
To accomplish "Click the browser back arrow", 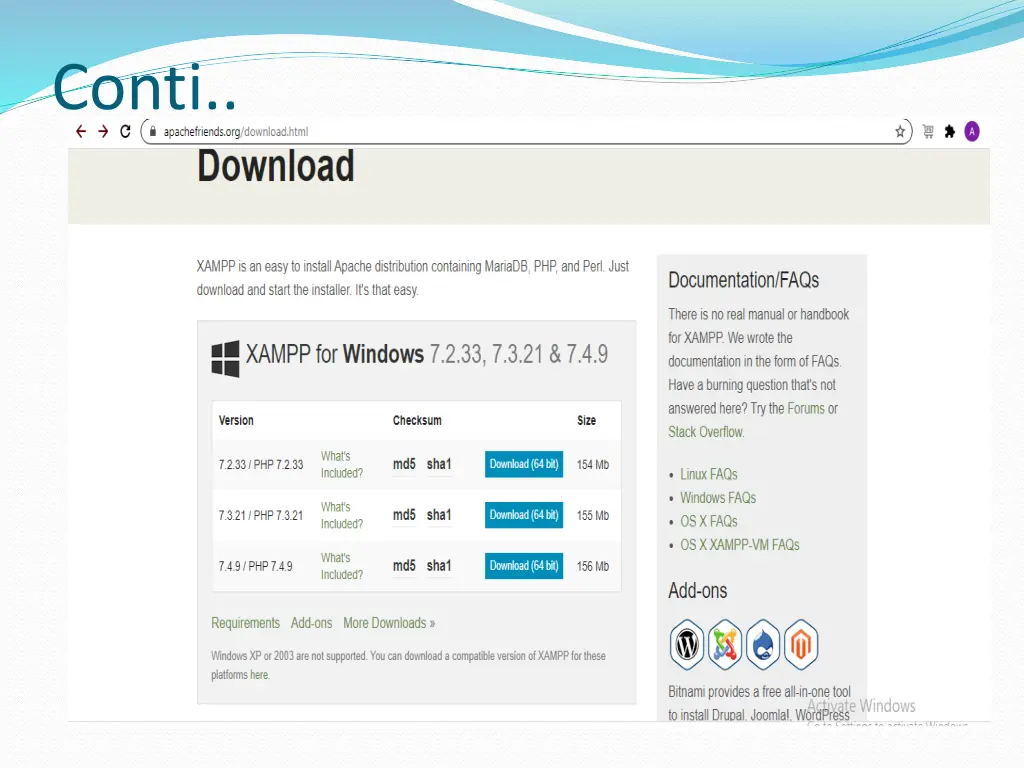I will coord(81,131).
